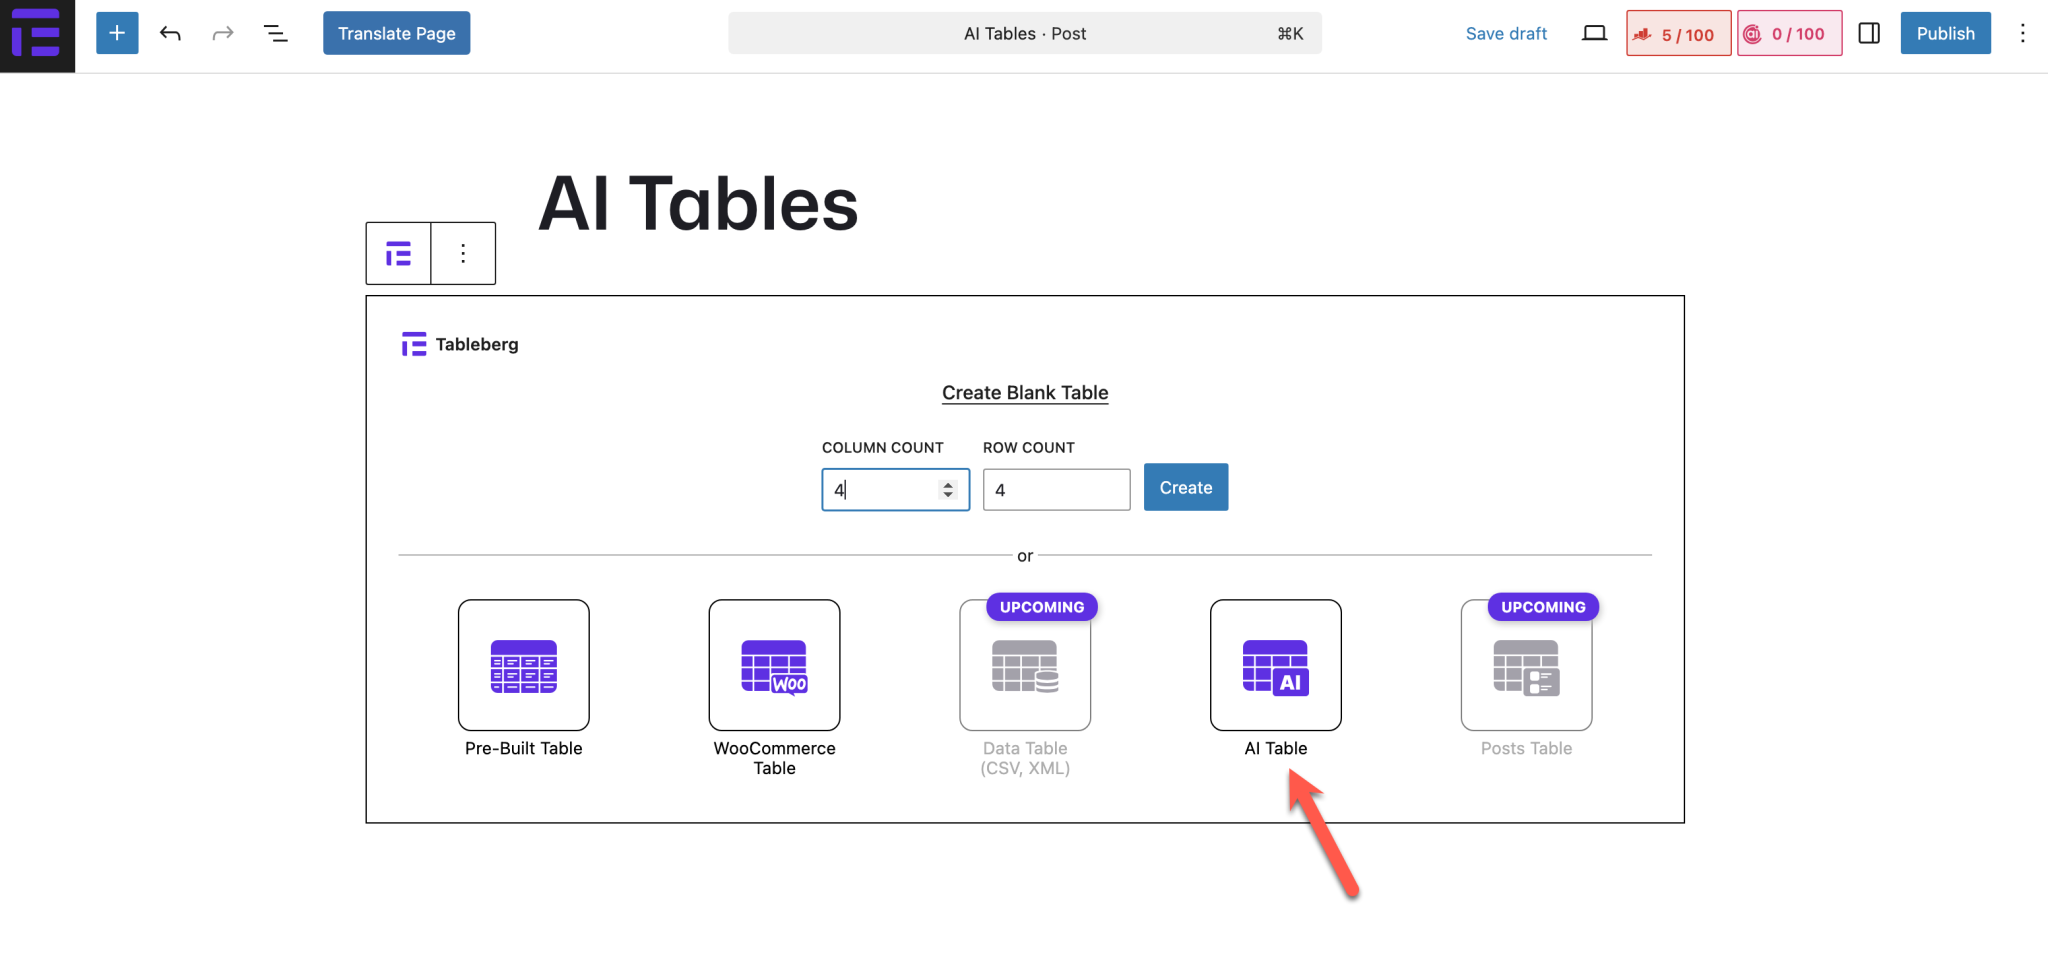Redo the last undone change
2048x978 pixels.
click(223, 33)
